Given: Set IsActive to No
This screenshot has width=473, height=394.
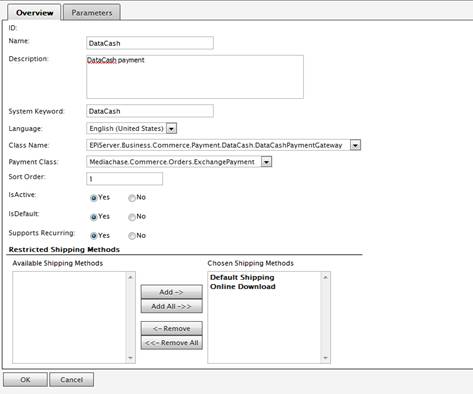Looking at the screenshot, I should (132, 198).
